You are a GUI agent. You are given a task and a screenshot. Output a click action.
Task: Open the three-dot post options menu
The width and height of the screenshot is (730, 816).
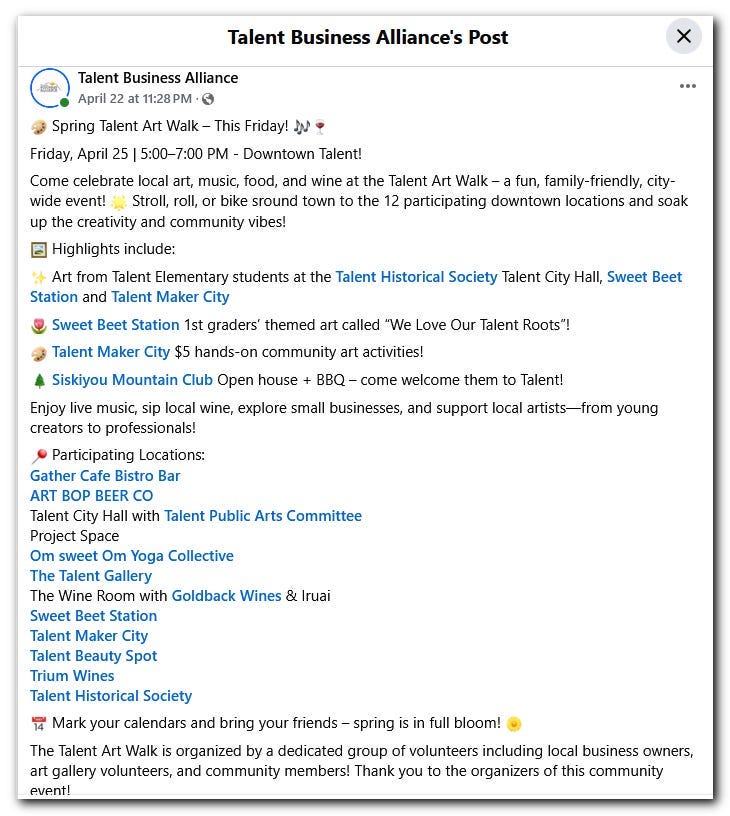(x=687, y=86)
